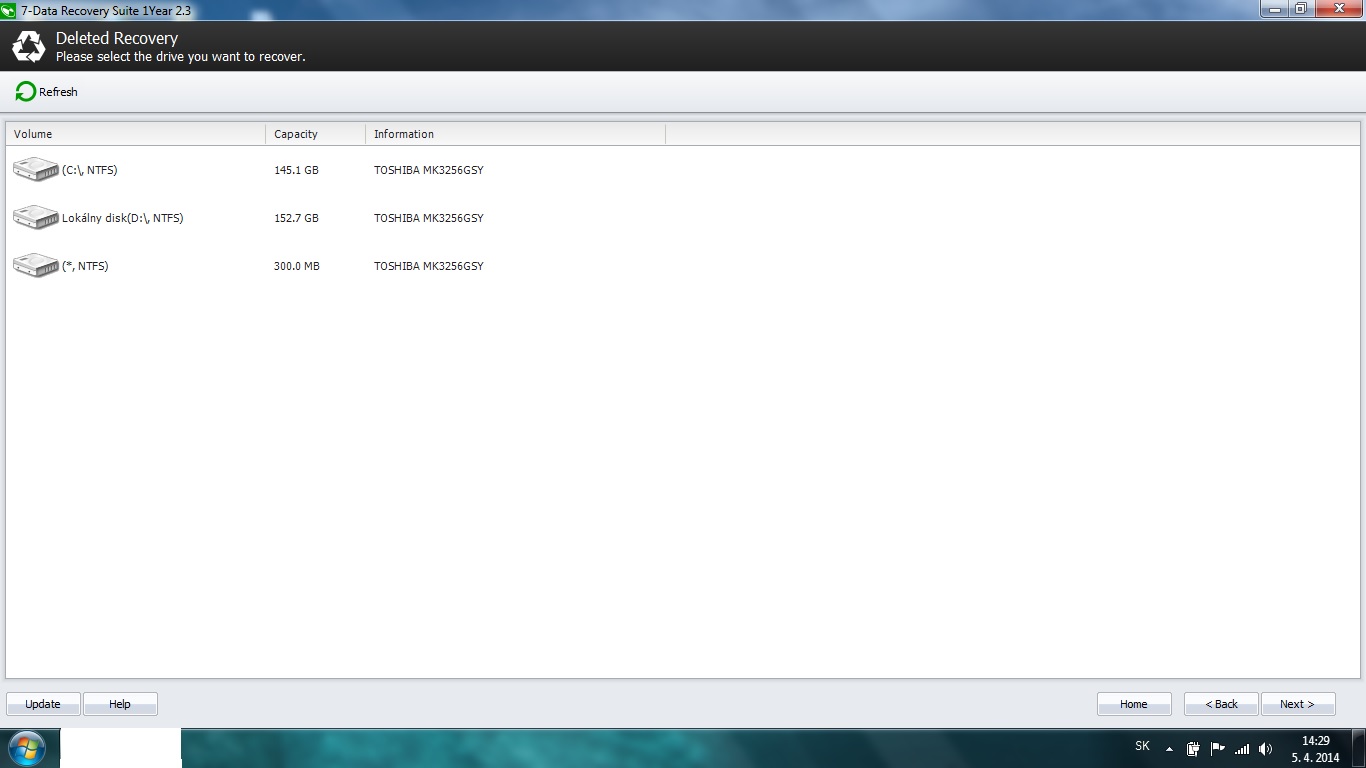Click the drive icon for Lokálny disk D:

coord(36,218)
